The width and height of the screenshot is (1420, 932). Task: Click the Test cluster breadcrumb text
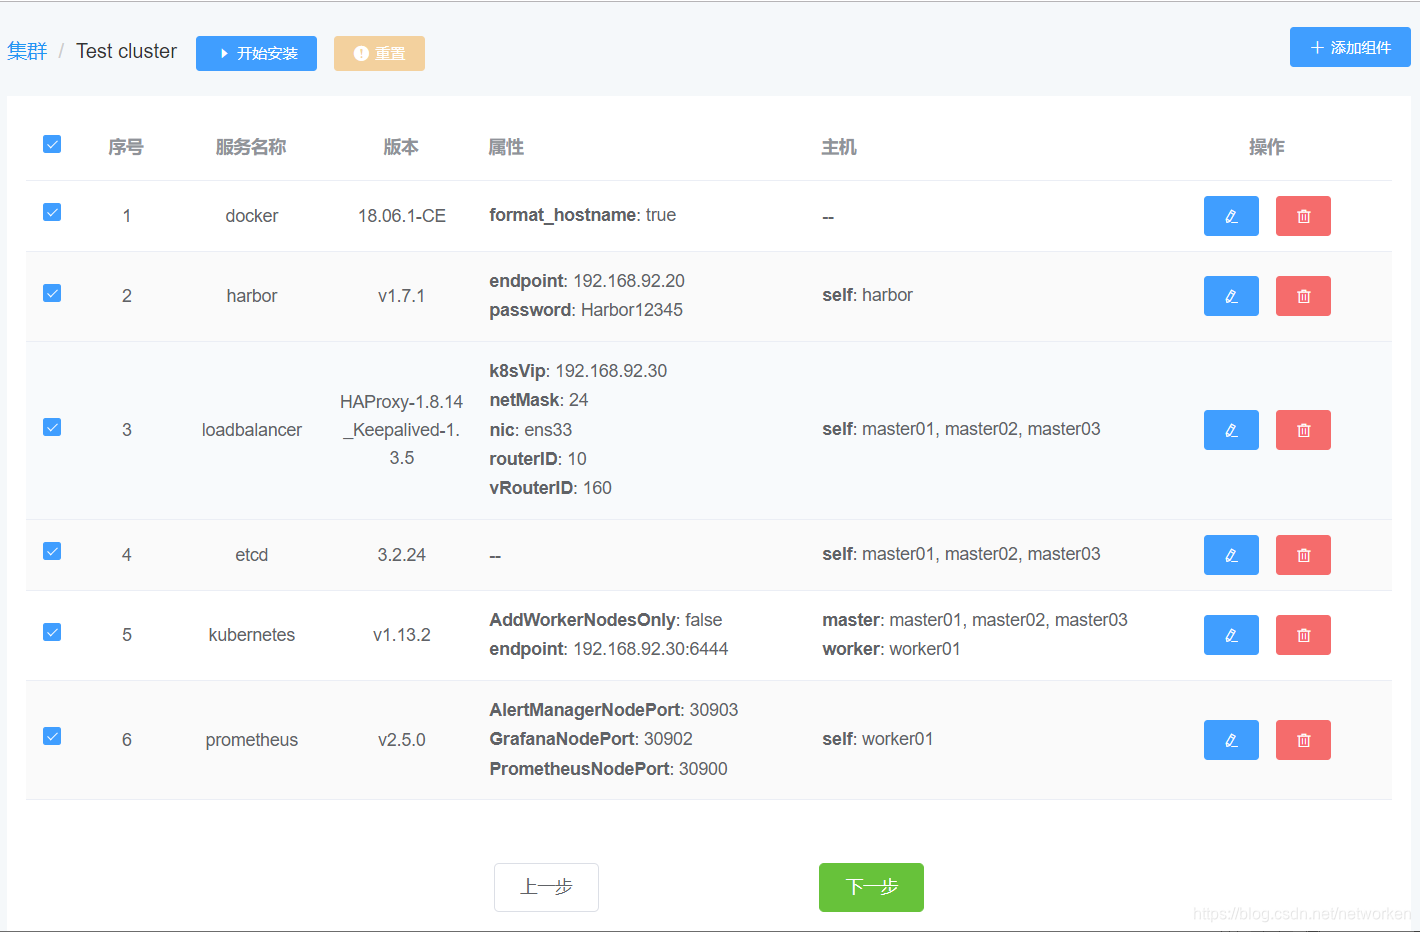click(126, 51)
